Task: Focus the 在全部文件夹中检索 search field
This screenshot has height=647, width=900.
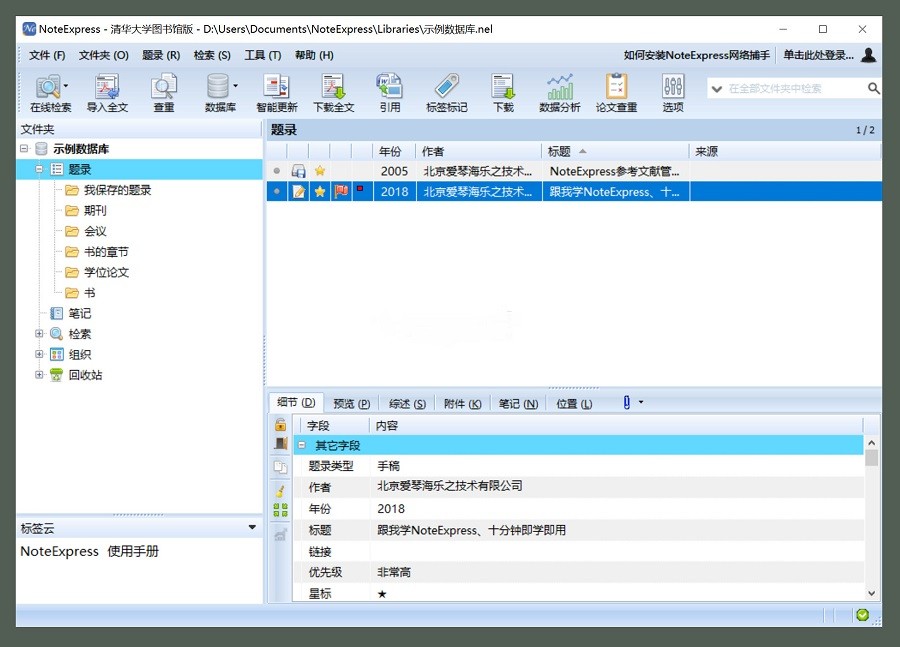Action: pos(794,88)
